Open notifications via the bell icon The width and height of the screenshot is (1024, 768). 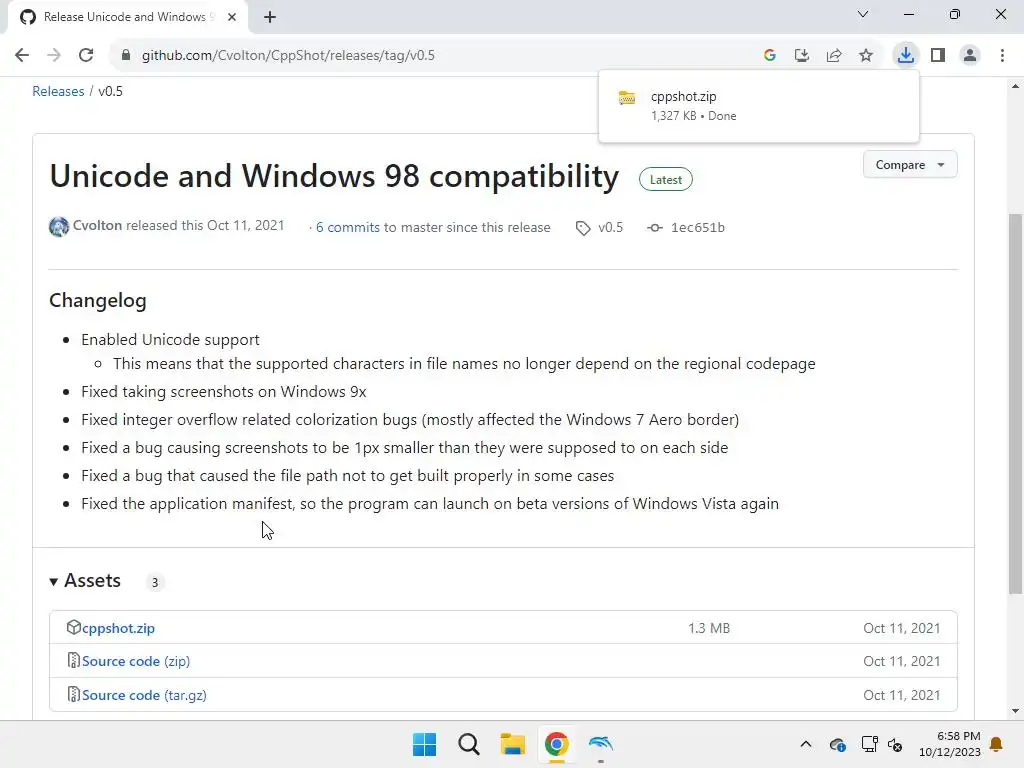click(996, 744)
